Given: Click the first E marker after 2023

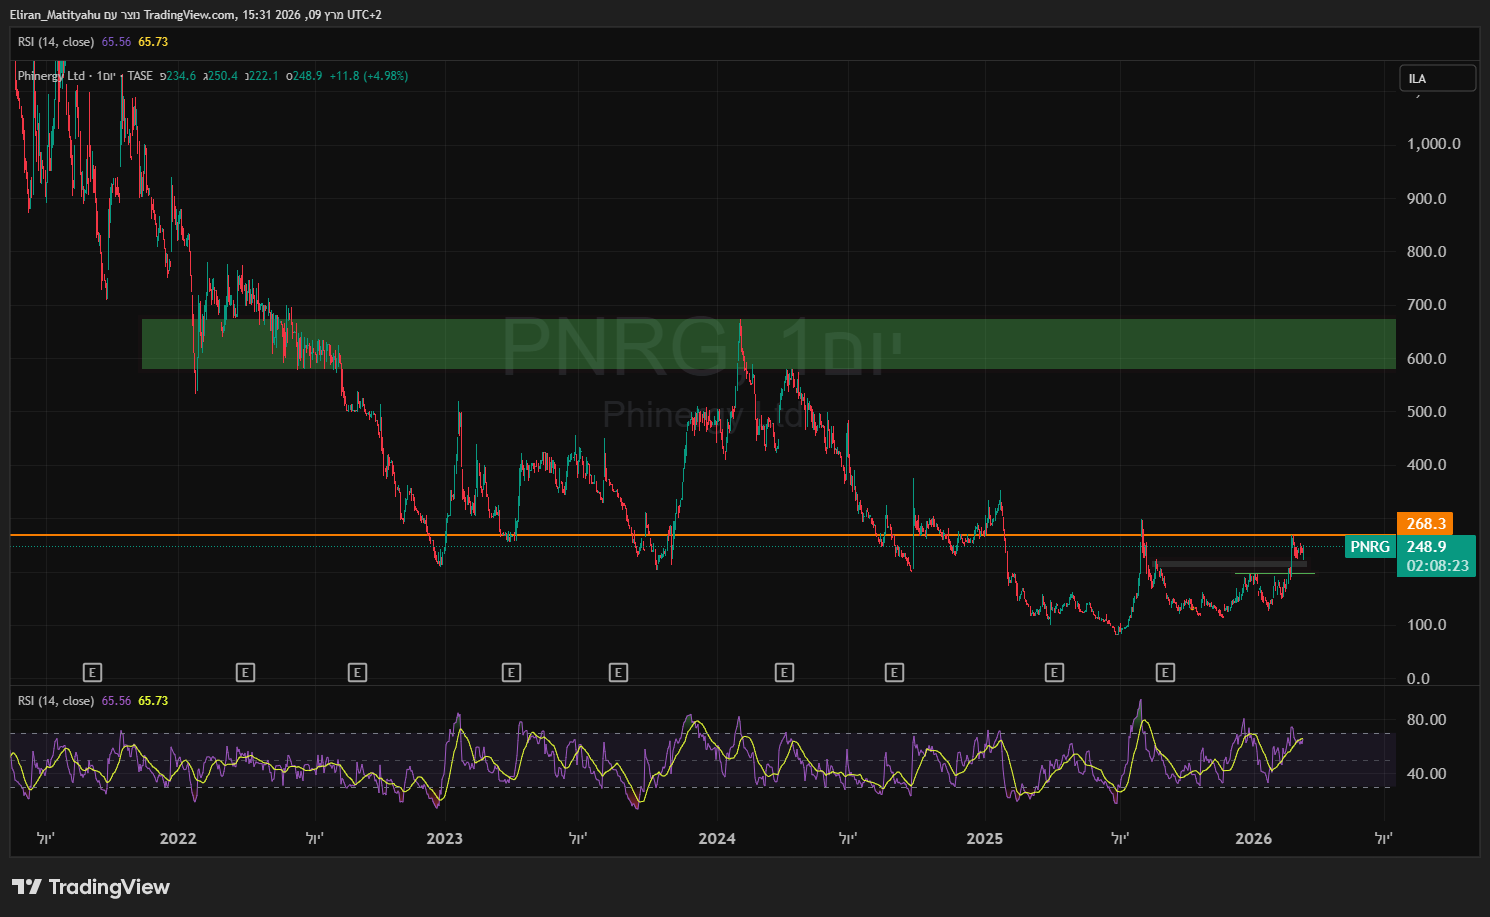Looking at the screenshot, I should coord(511,673).
